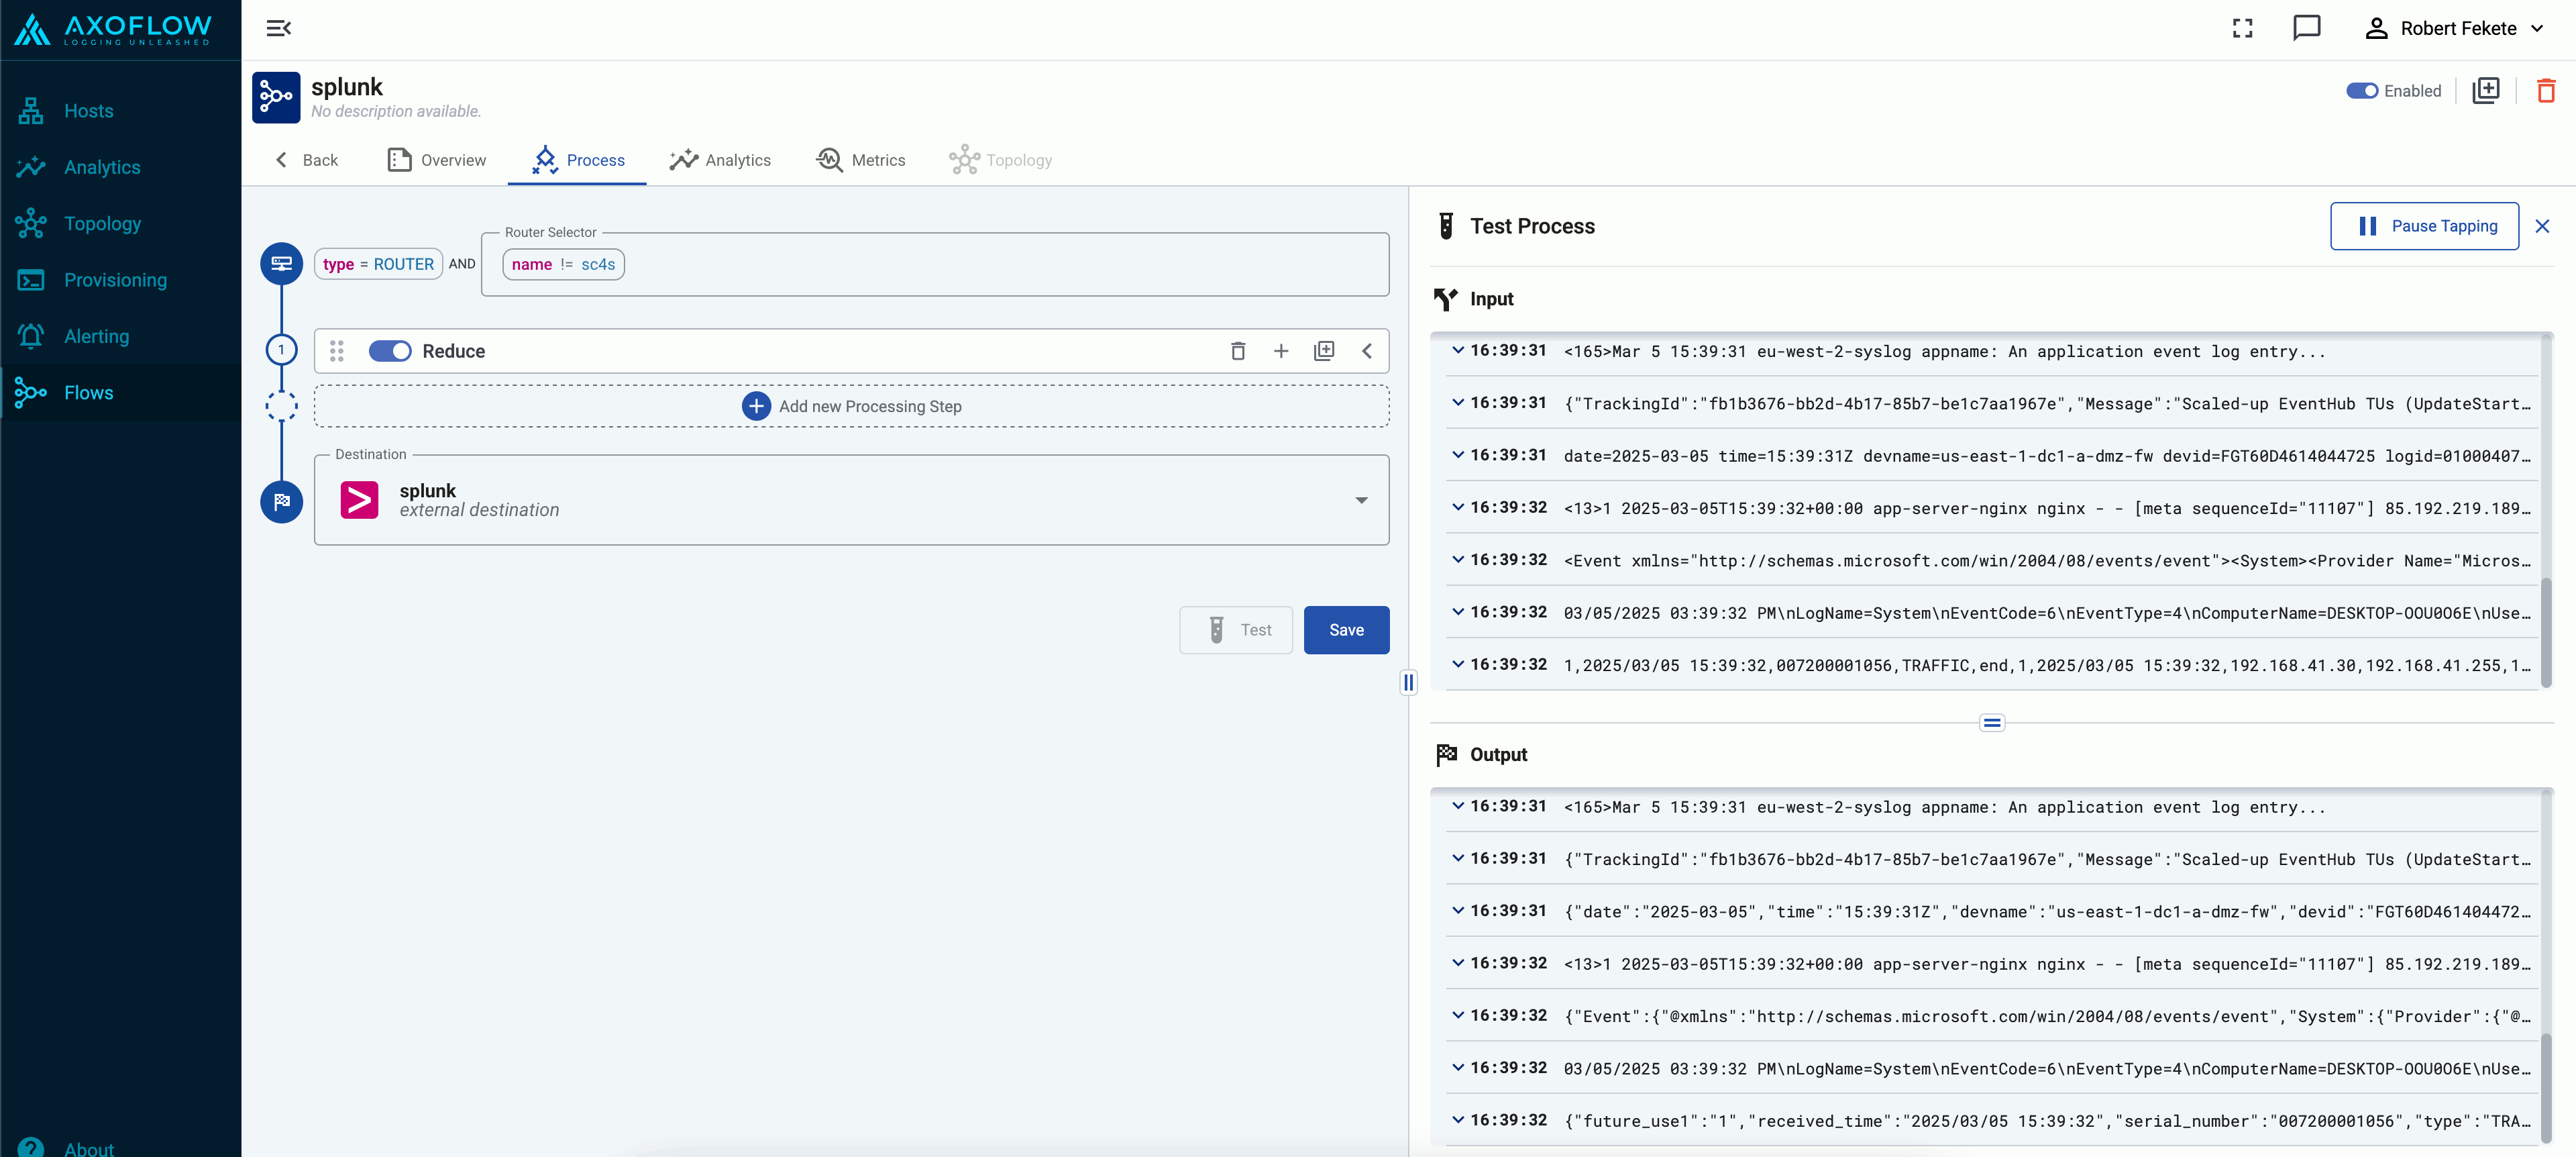Expand the Reduce step chevron
Image resolution: width=2576 pixels, height=1157 pixels.
coord(1366,351)
